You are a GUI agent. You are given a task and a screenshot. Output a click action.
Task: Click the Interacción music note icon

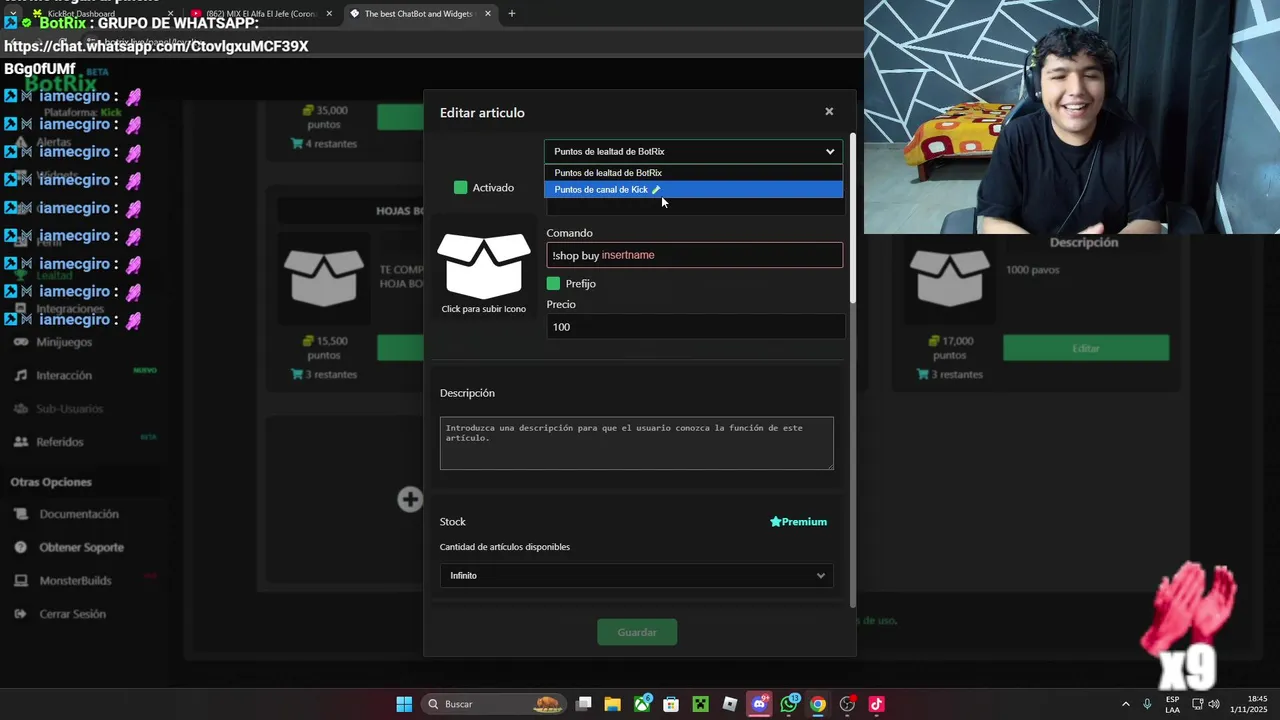[20, 375]
